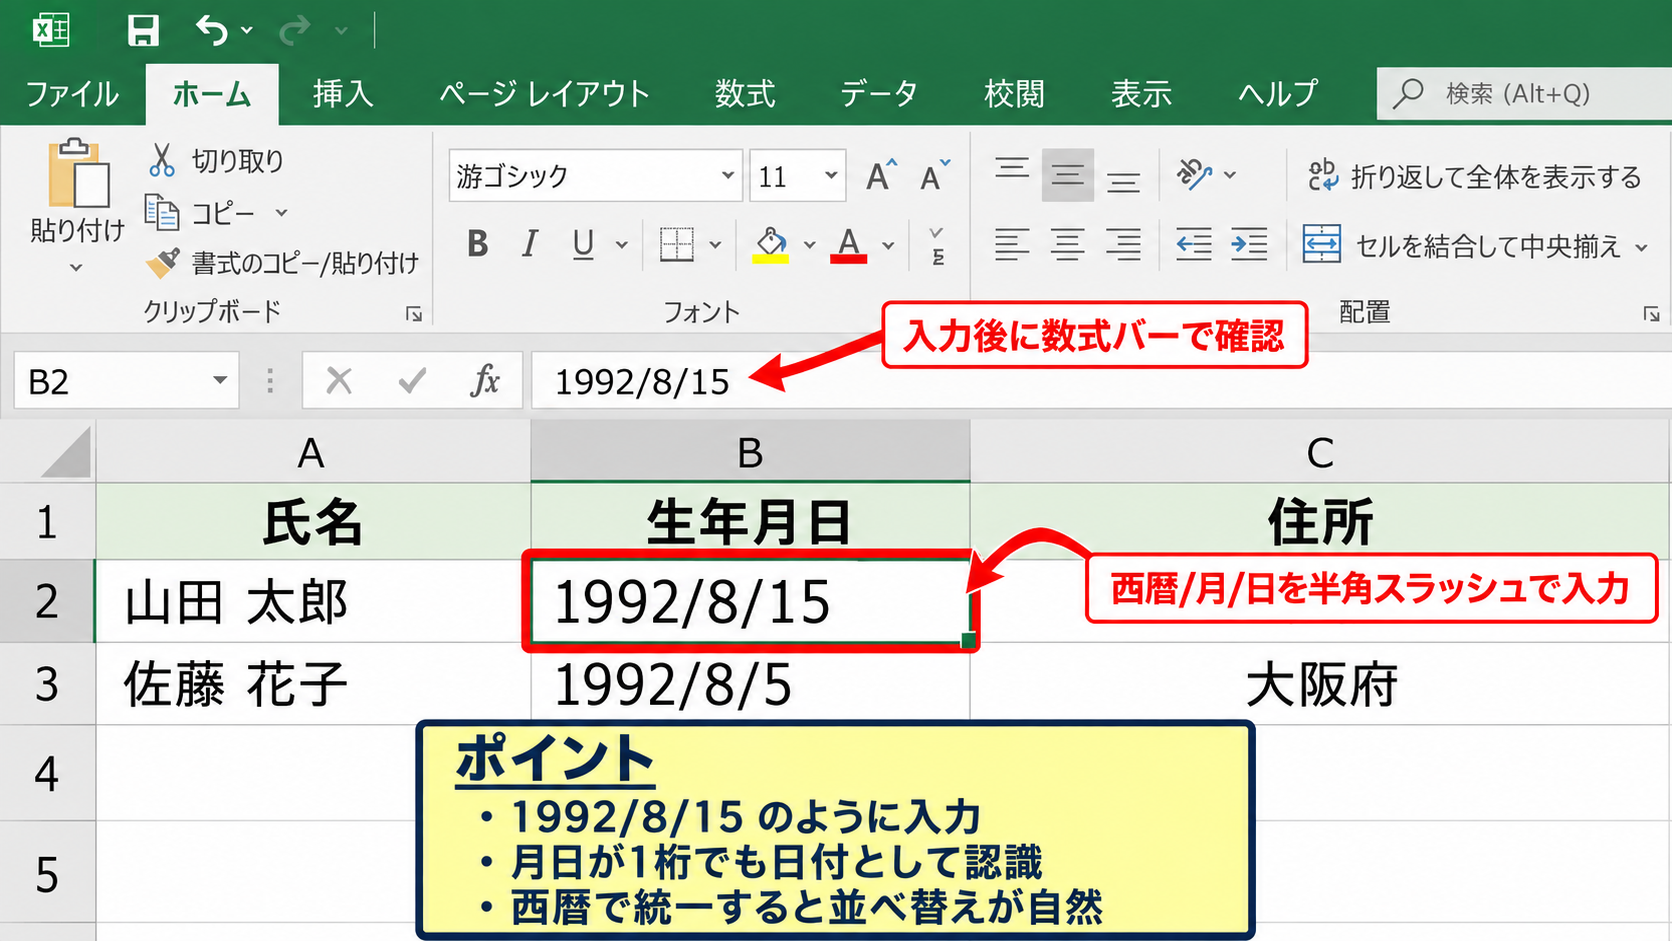Click the center horizontally icon
Image resolution: width=1672 pixels, height=941 pixels.
click(1067, 244)
